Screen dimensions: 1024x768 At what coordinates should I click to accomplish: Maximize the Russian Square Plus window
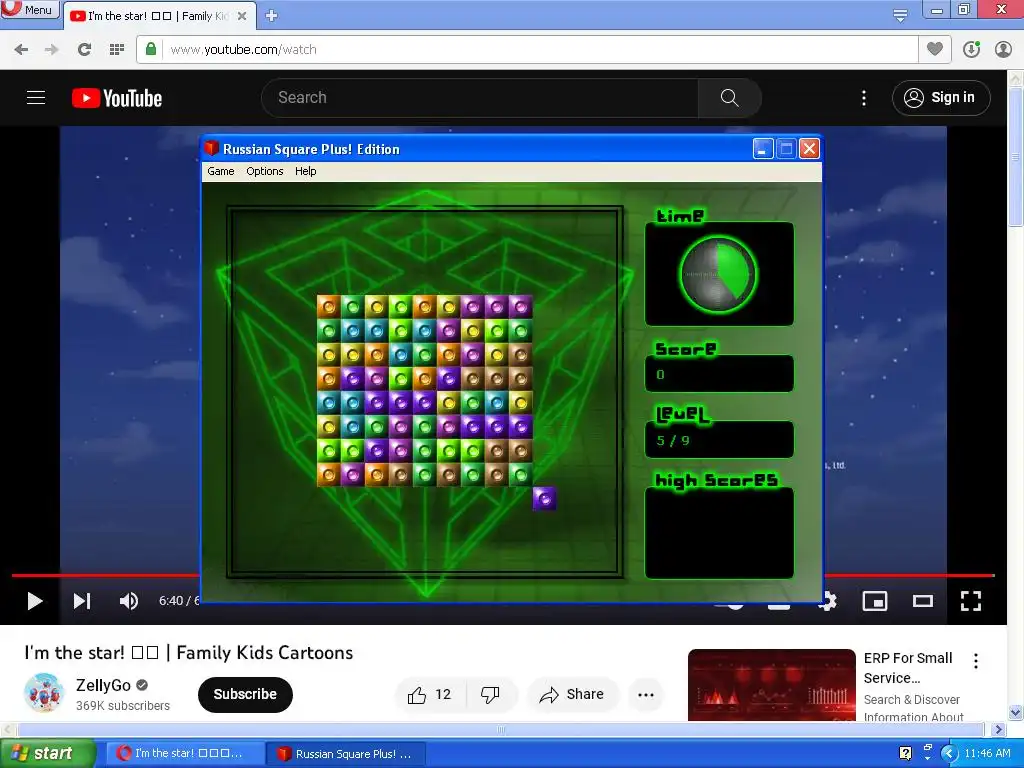(x=786, y=149)
